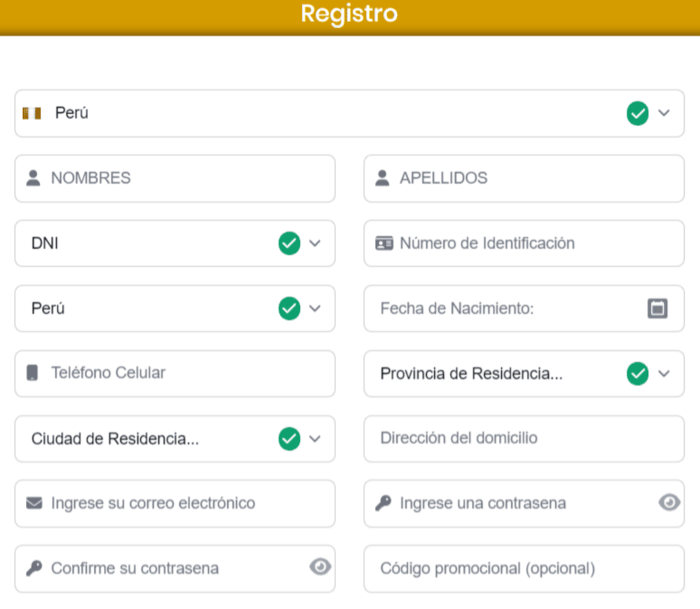The width and height of the screenshot is (700, 609).
Task: Open the Ciudad de Residencia dropdown
Action: [315, 438]
